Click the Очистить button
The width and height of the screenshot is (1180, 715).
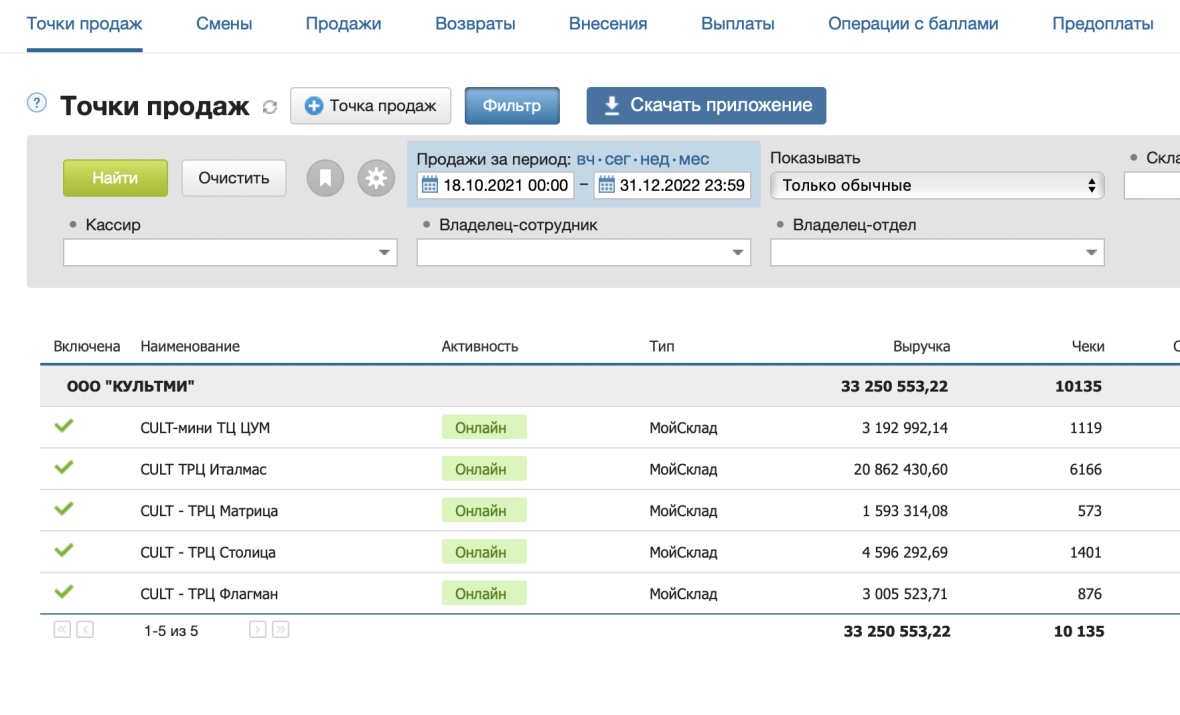pyautogui.click(x=233, y=178)
